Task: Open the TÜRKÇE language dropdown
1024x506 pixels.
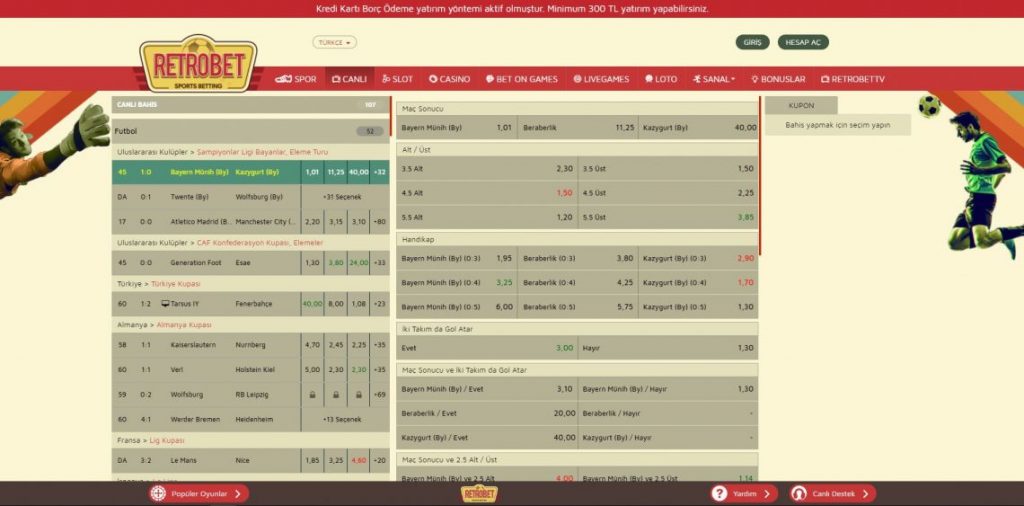Action: tap(334, 43)
